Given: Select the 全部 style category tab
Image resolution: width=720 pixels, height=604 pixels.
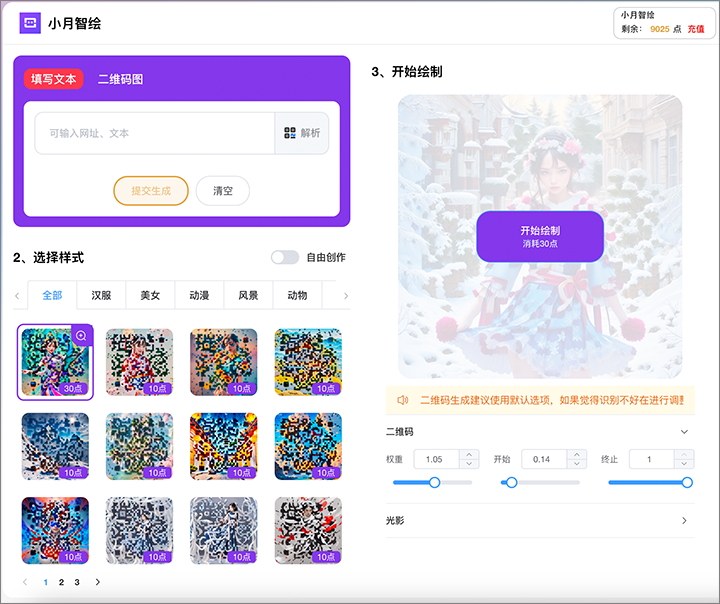Looking at the screenshot, I should [52, 295].
